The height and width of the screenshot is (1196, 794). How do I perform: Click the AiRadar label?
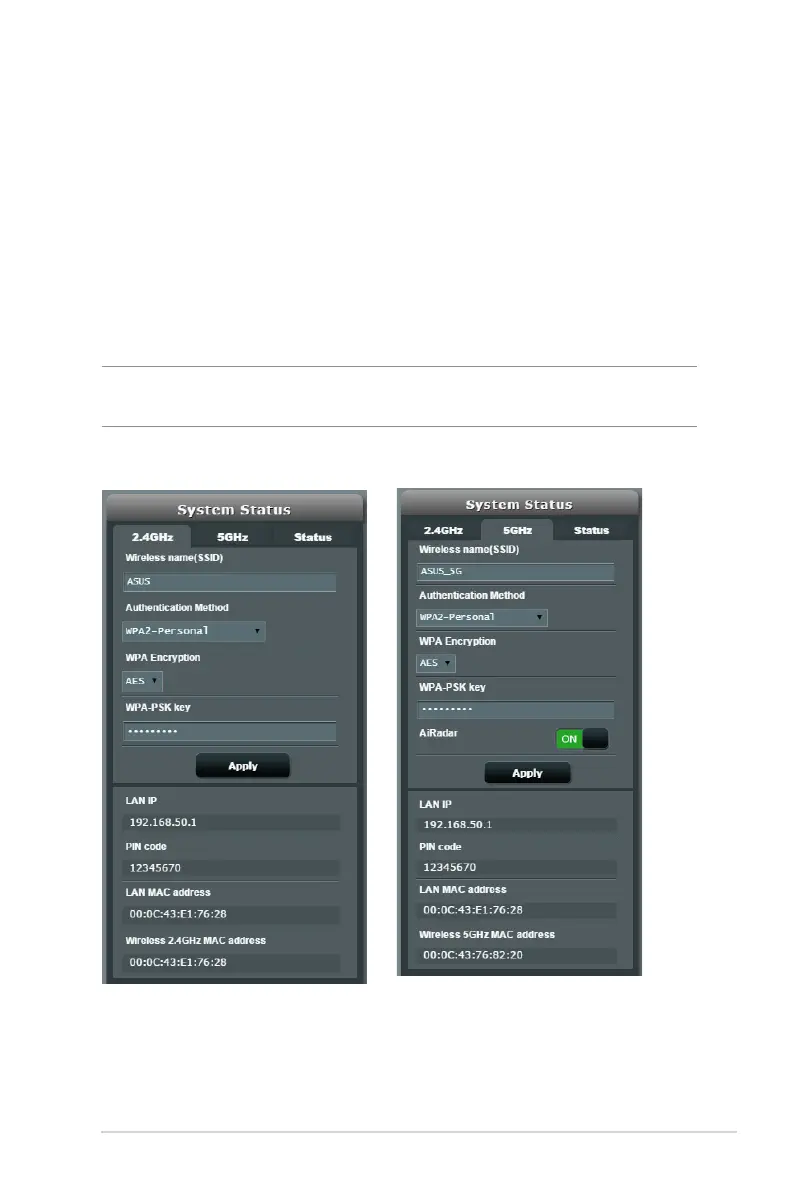click(439, 733)
